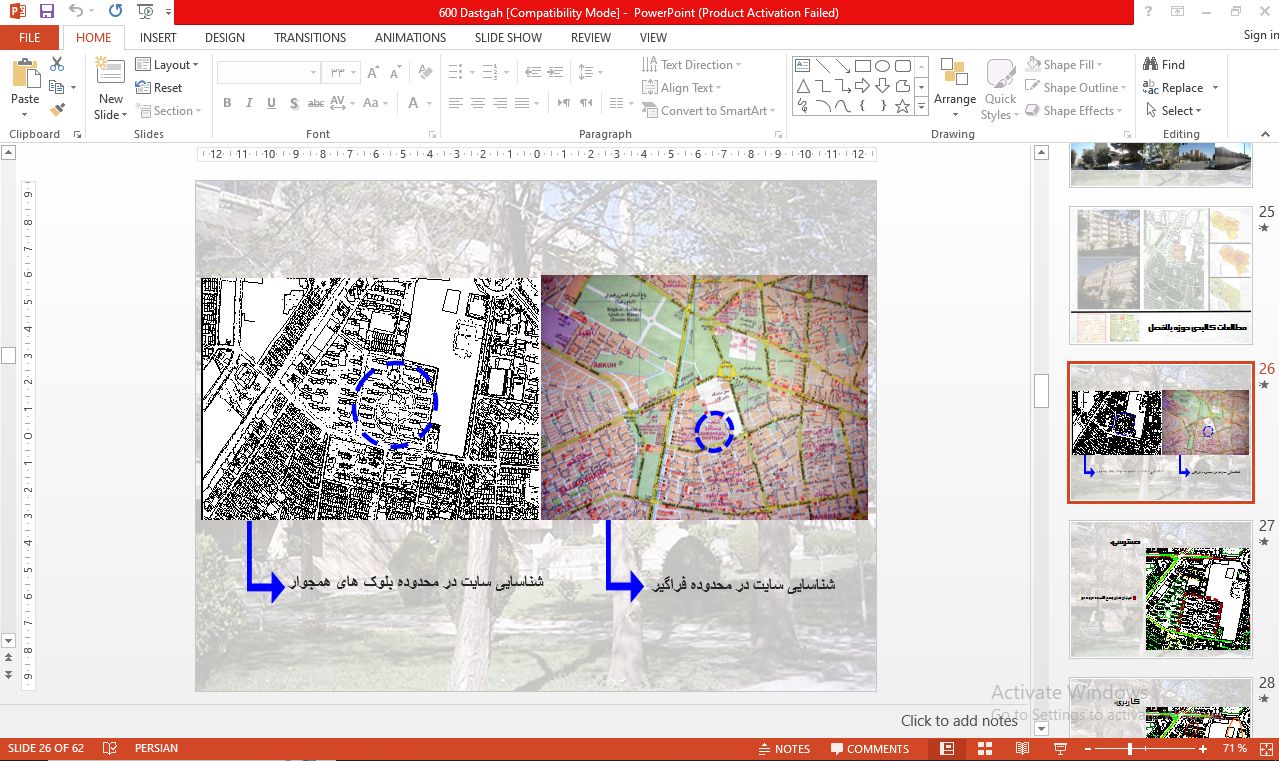Click the Copy icon in Clipboard

(x=57, y=87)
